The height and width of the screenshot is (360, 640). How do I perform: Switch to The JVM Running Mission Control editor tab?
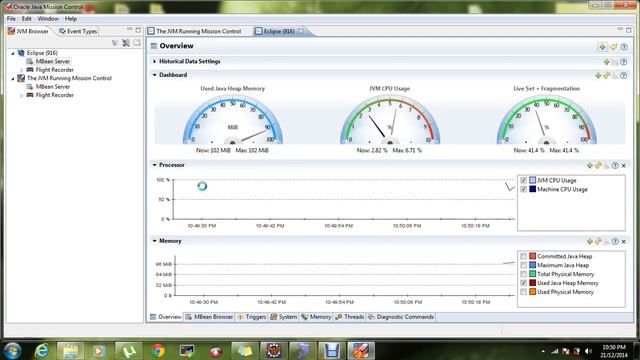(x=195, y=31)
